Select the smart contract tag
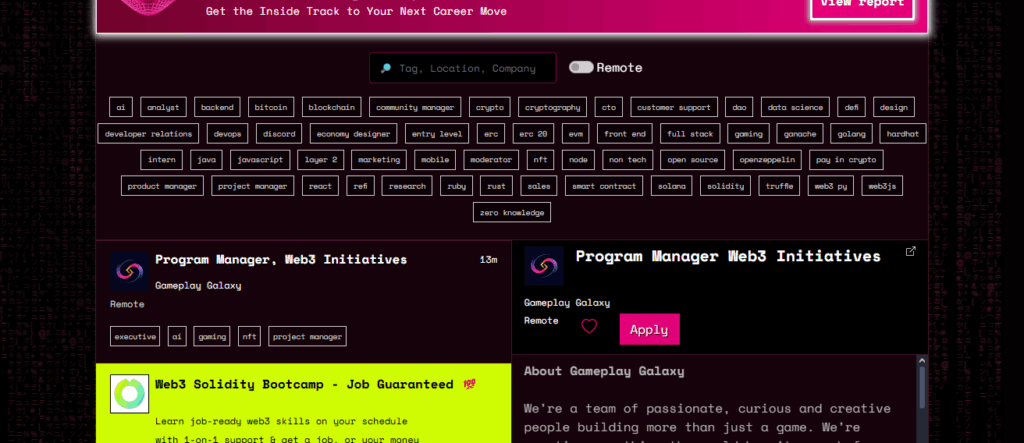1024x443 pixels. 603,186
